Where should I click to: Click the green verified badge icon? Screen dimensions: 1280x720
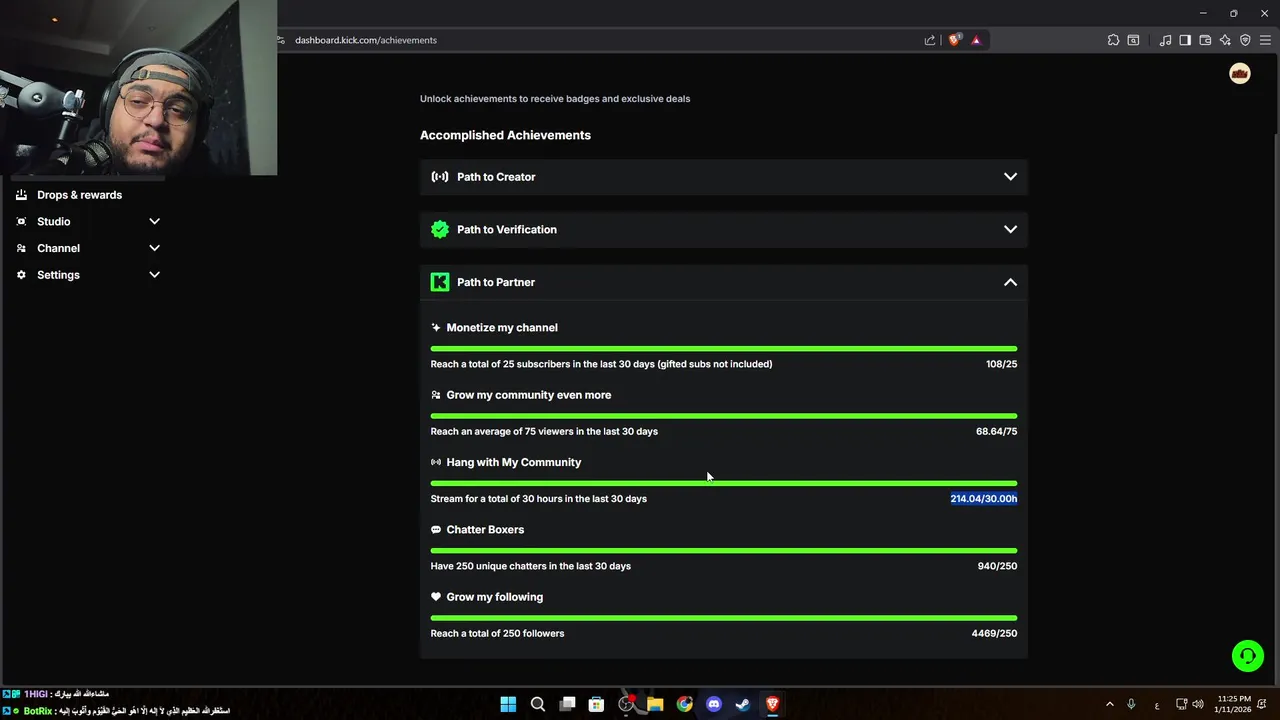click(440, 229)
